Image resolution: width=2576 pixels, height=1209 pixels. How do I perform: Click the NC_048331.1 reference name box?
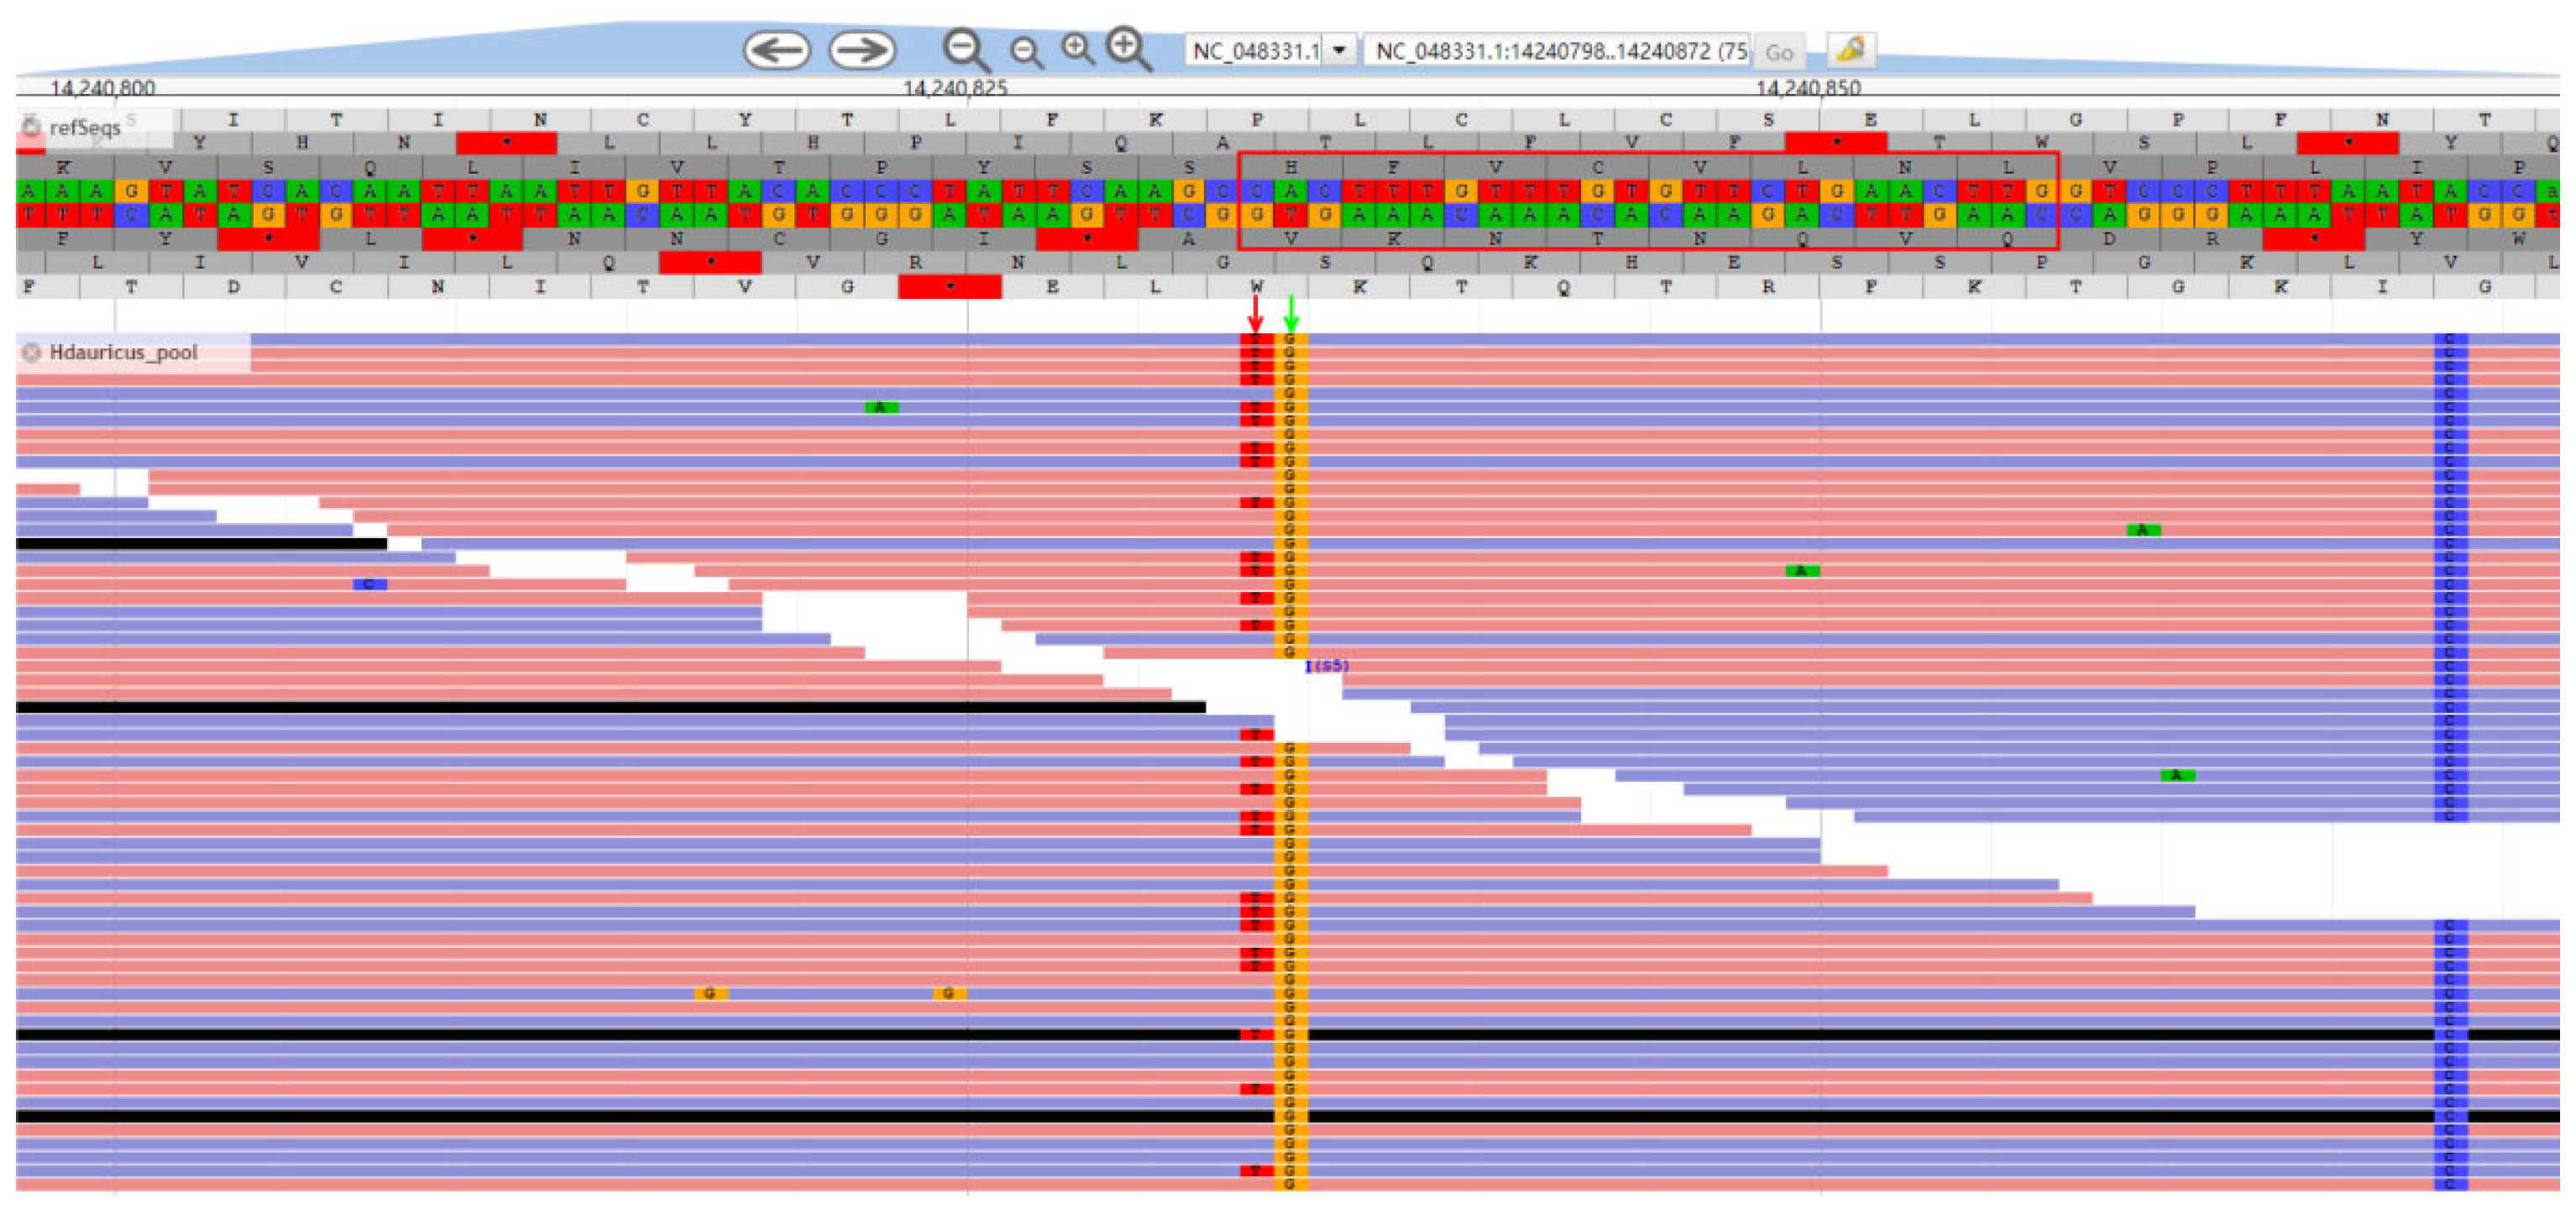click(1254, 50)
